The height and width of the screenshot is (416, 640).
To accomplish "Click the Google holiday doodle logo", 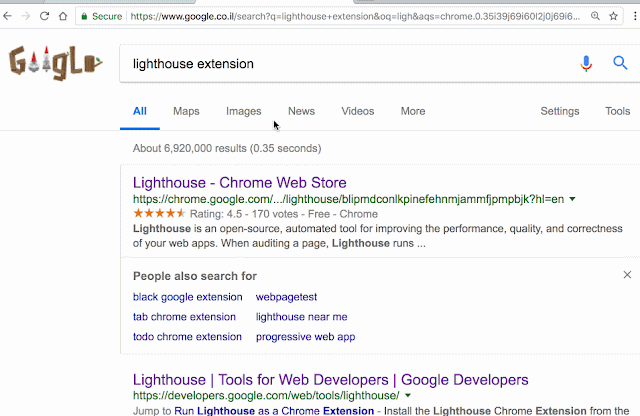I will (x=55, y=63).
